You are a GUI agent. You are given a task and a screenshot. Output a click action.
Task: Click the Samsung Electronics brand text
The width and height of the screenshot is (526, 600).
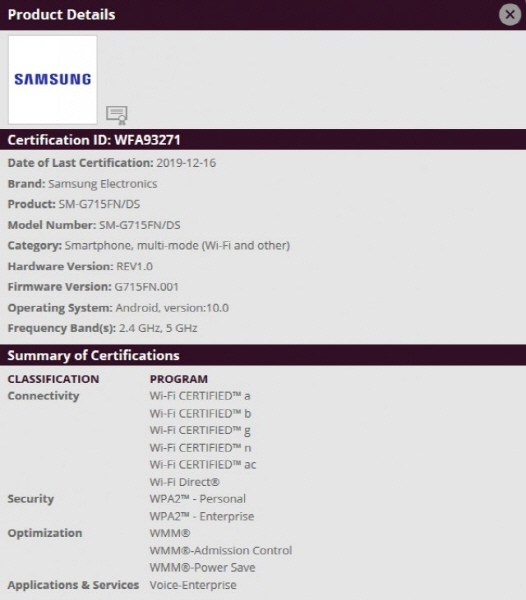[x=103, y=184]
